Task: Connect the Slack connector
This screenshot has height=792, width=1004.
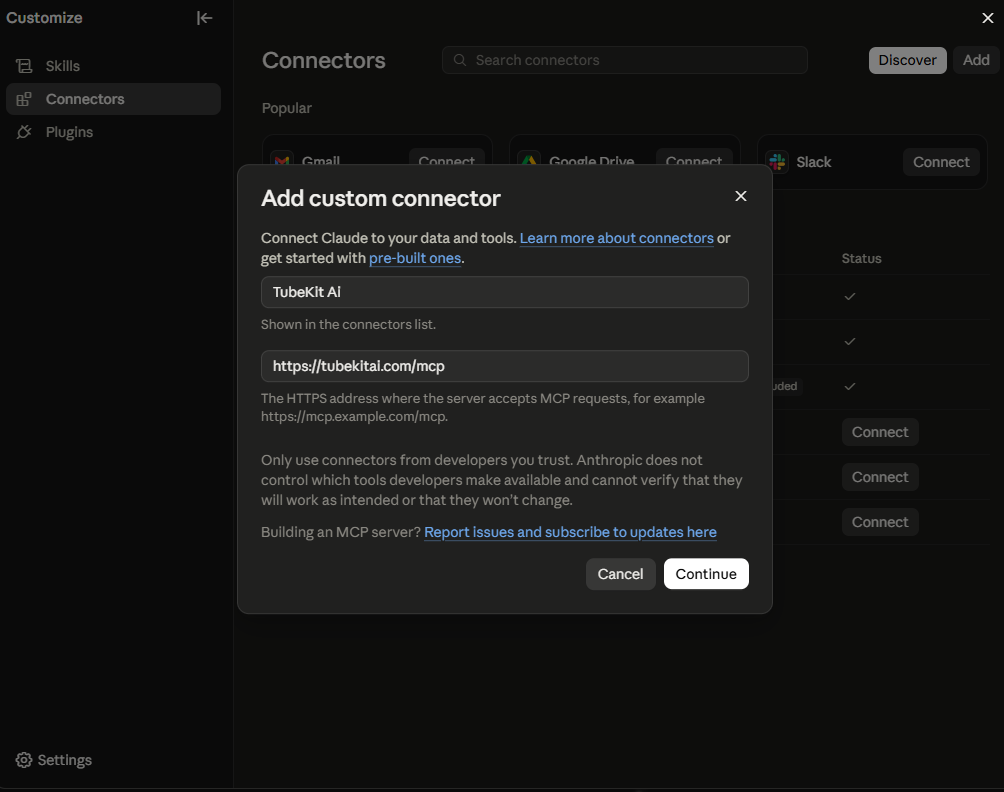Action: (941, 162)
